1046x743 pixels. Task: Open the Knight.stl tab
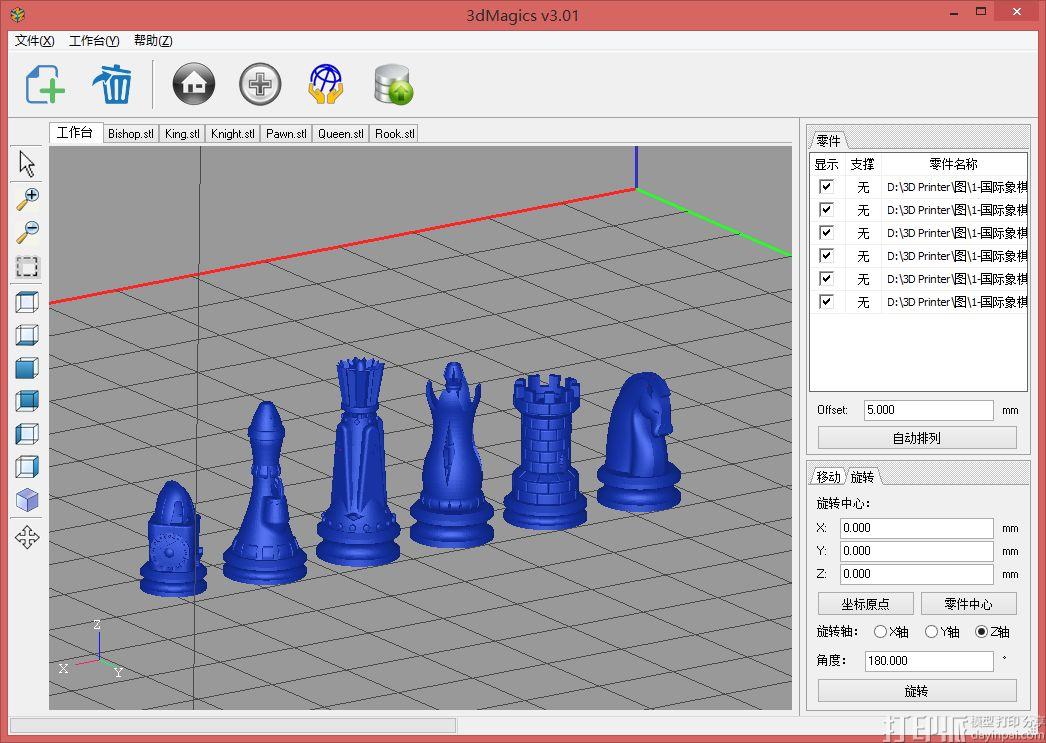point(233,133)
